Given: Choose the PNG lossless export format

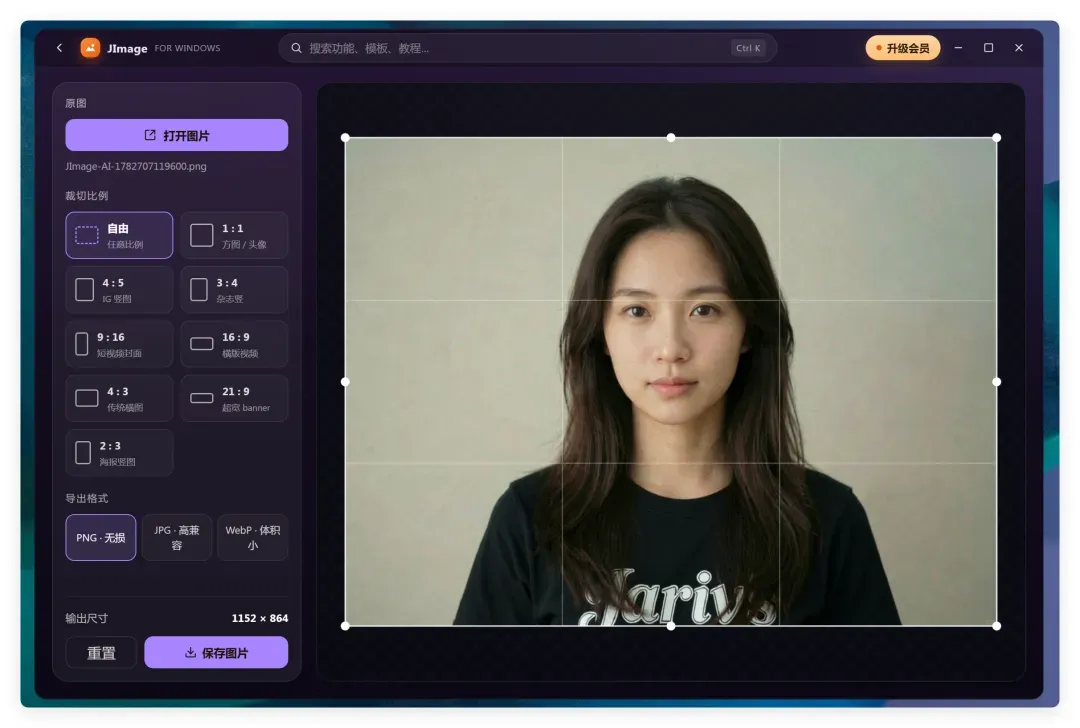Looking at the screenshot, I should [x=101, y=537].
